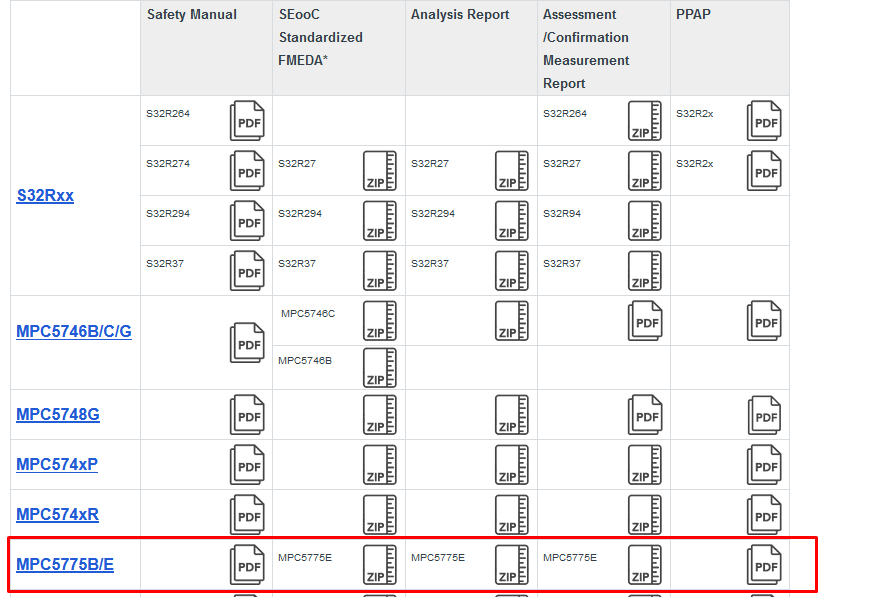
Task: Download the MPC5775B/E PPAP PDF
Action: pos(764,564)
